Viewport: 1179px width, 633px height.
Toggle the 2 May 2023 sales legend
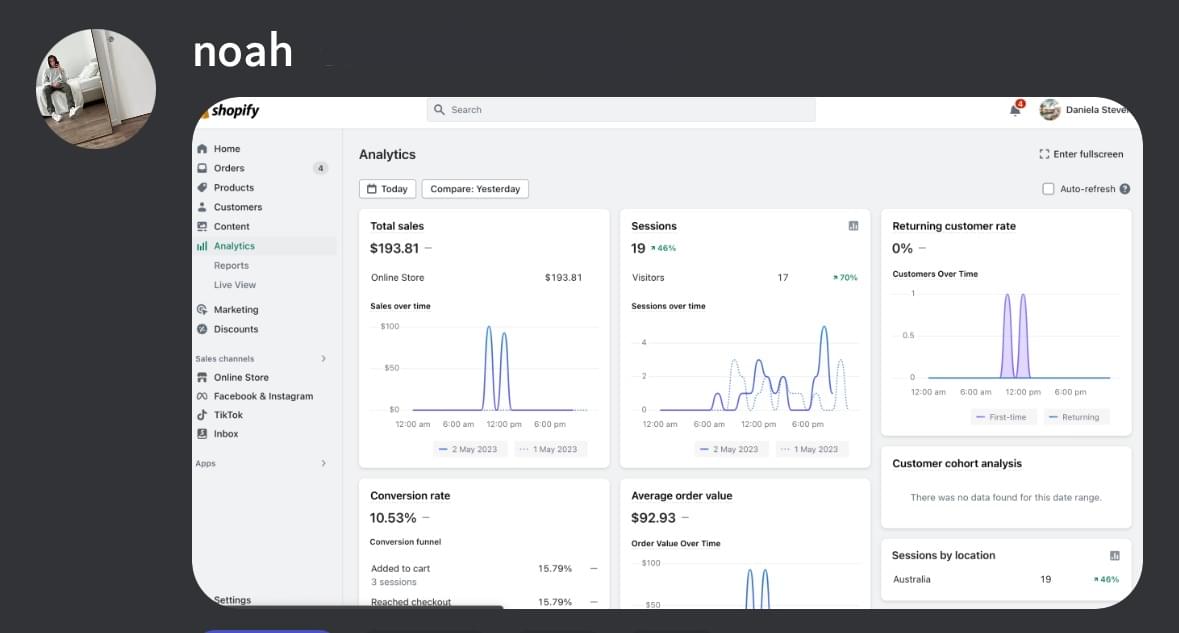pos(468,449)
